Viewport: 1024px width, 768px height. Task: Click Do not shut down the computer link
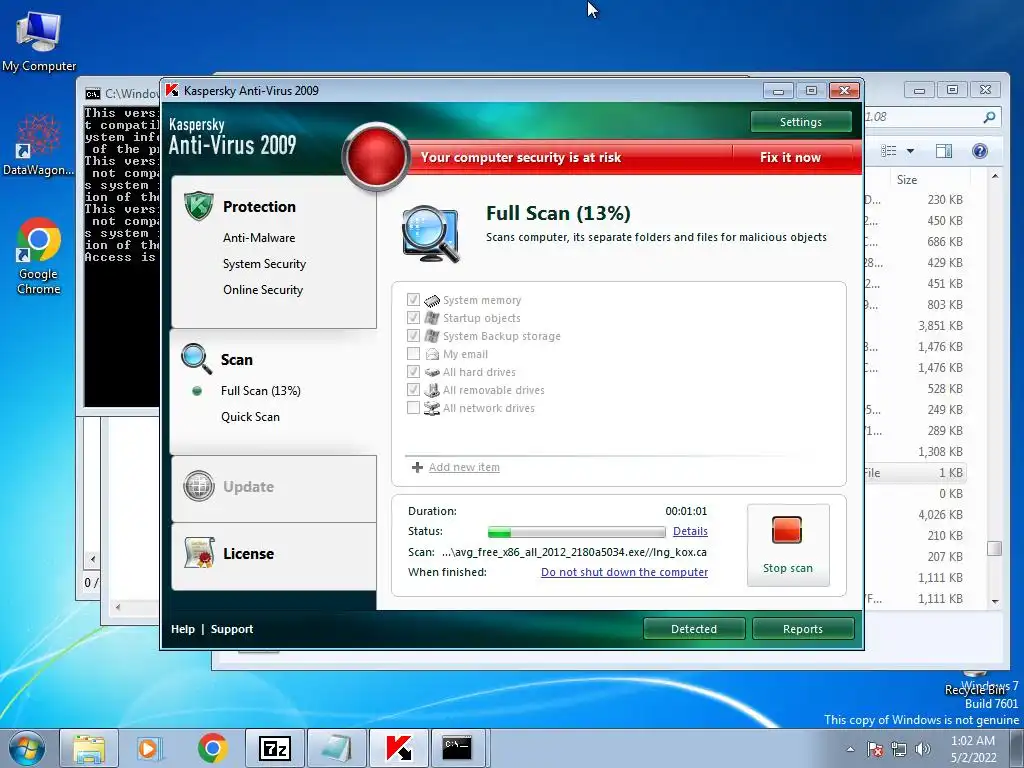pos(624,572)
